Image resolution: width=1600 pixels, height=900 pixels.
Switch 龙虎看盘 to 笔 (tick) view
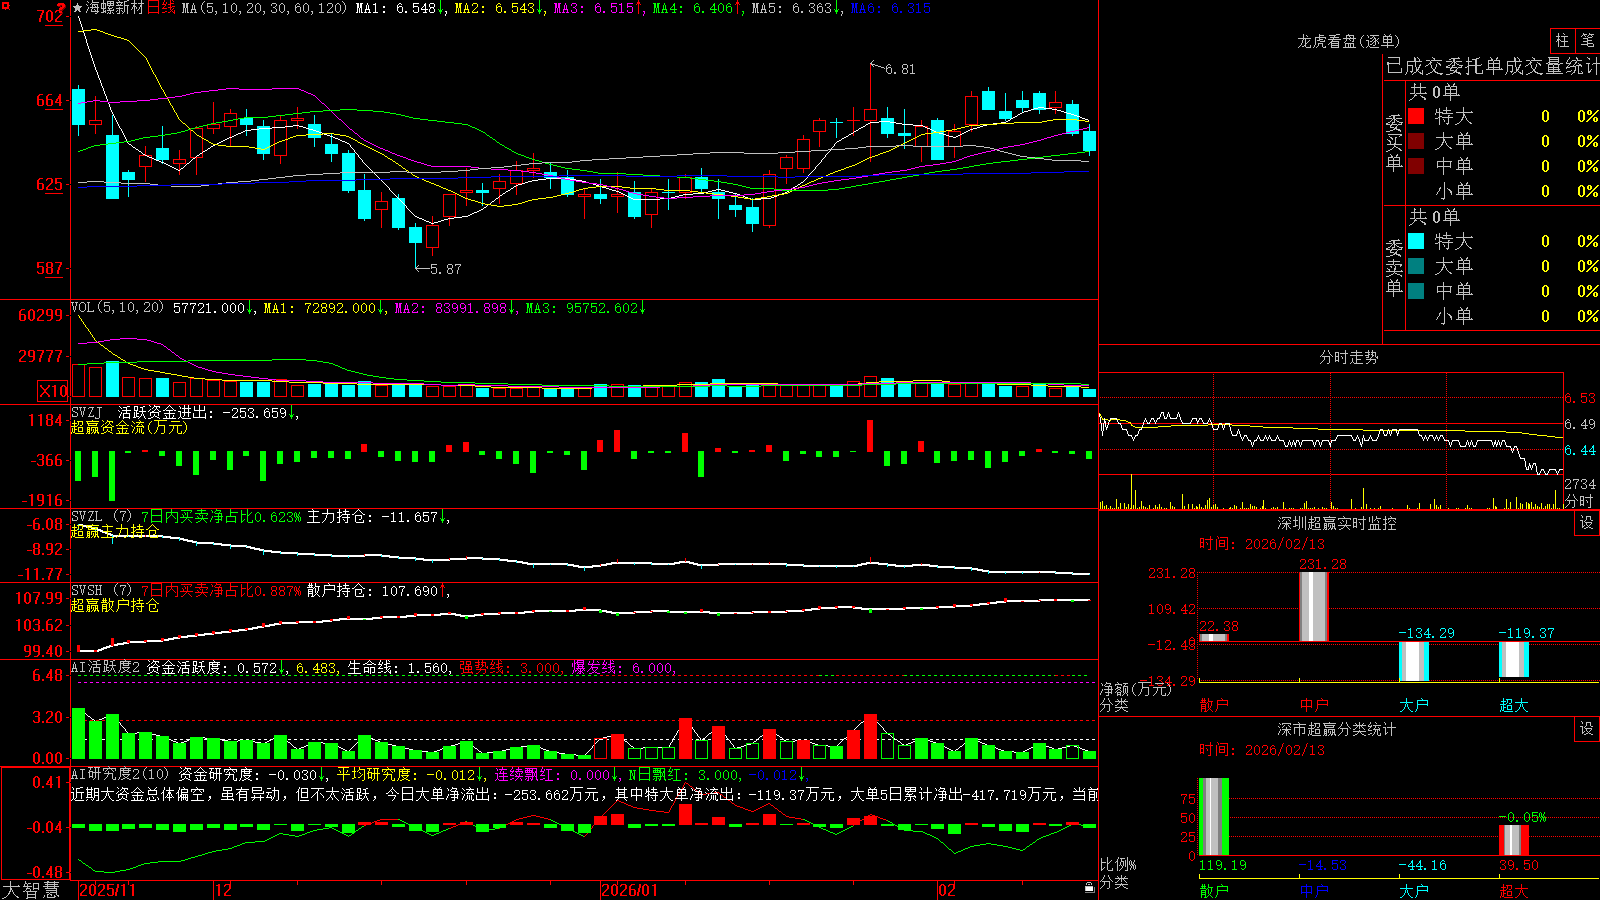[1587, 40]
